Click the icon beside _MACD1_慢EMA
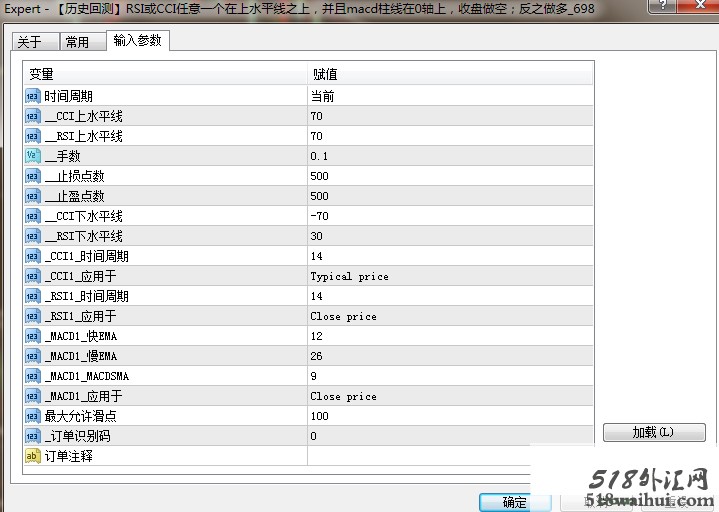This screenshot has height=512, width=719. point(33,356)
